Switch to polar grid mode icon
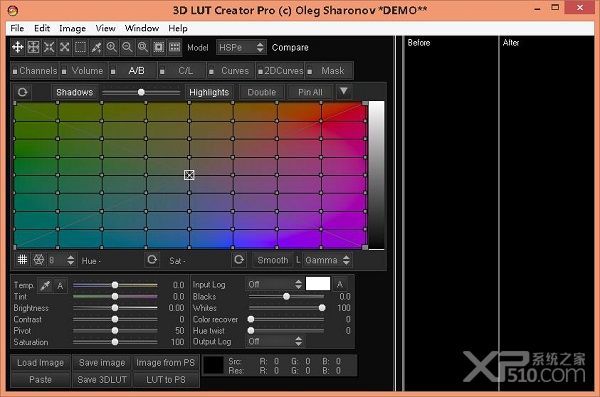Image resolution: width=600 pixels, height=397 pixels. click(x=38, y=260)
